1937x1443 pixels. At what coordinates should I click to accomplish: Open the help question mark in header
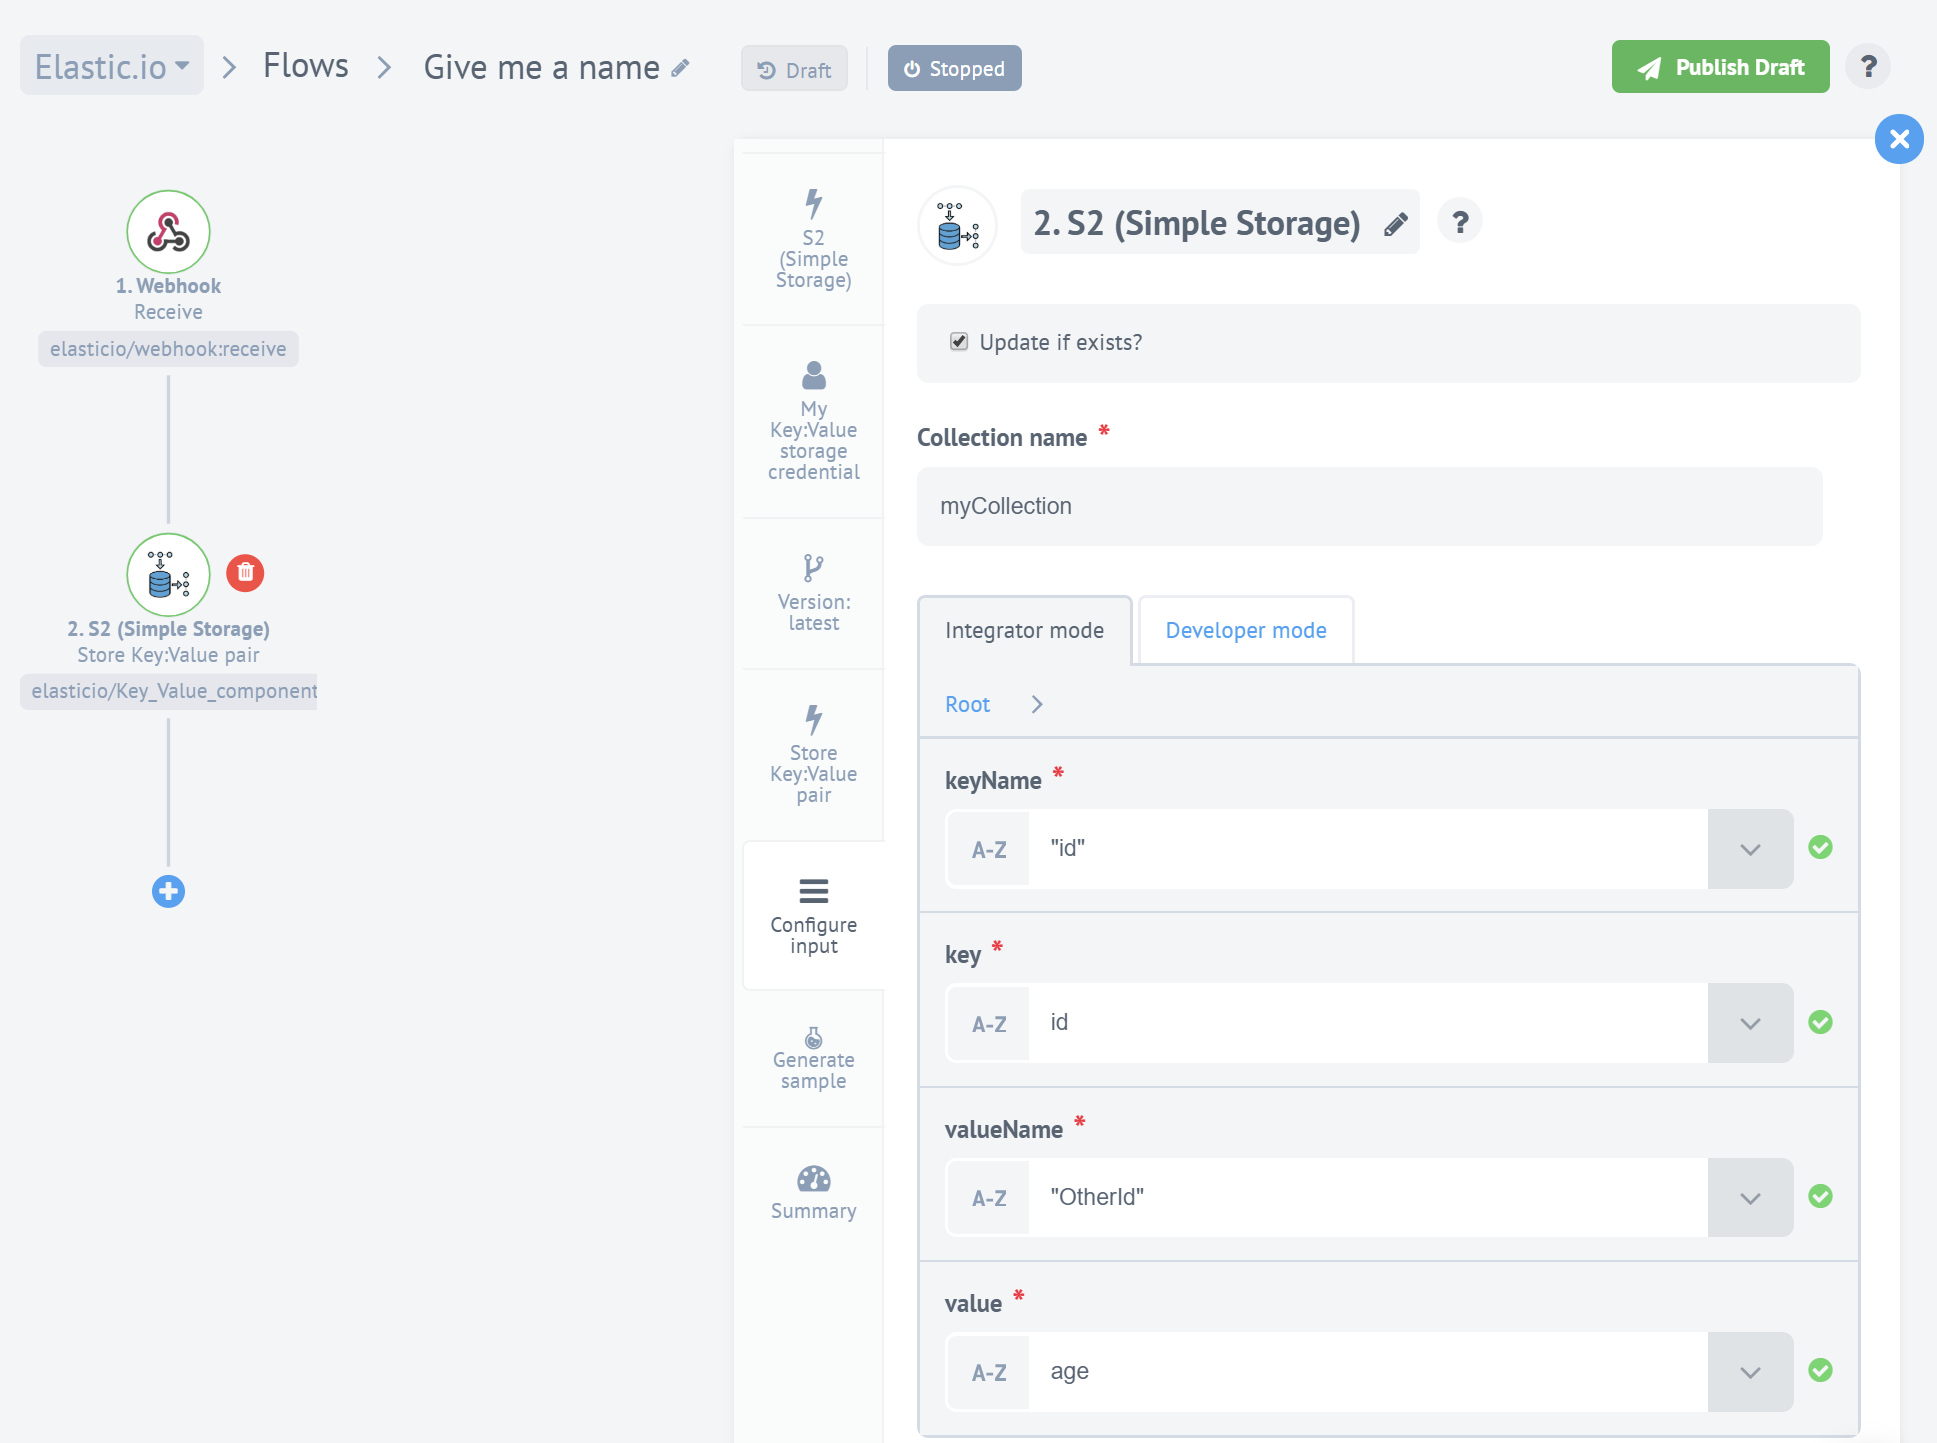click(x=1867, y=67)
